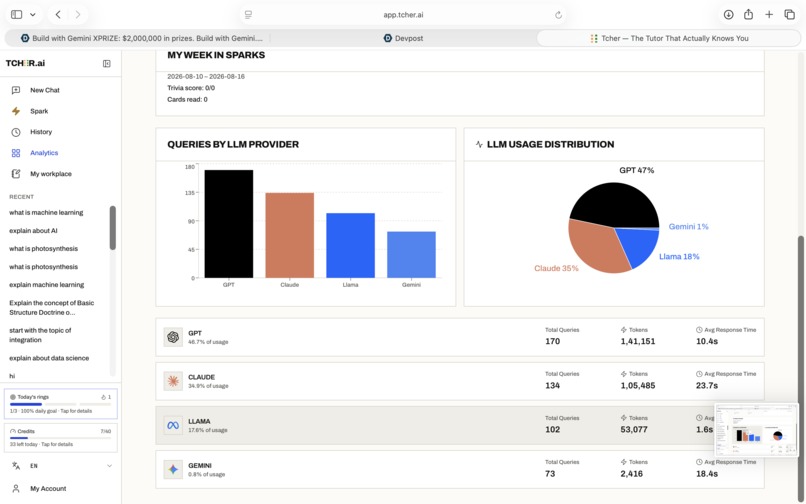The width and height of the screenshot is (806, 504).
Task: Click the Today's rings progress bar
Action: coord(60,404)
